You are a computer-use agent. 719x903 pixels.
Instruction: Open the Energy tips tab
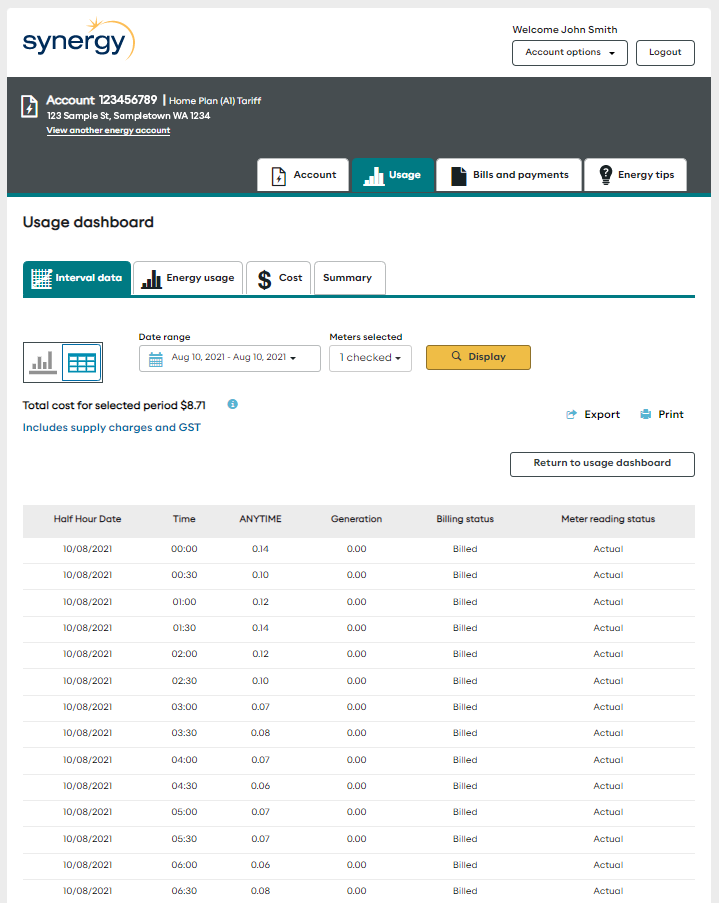635,174
